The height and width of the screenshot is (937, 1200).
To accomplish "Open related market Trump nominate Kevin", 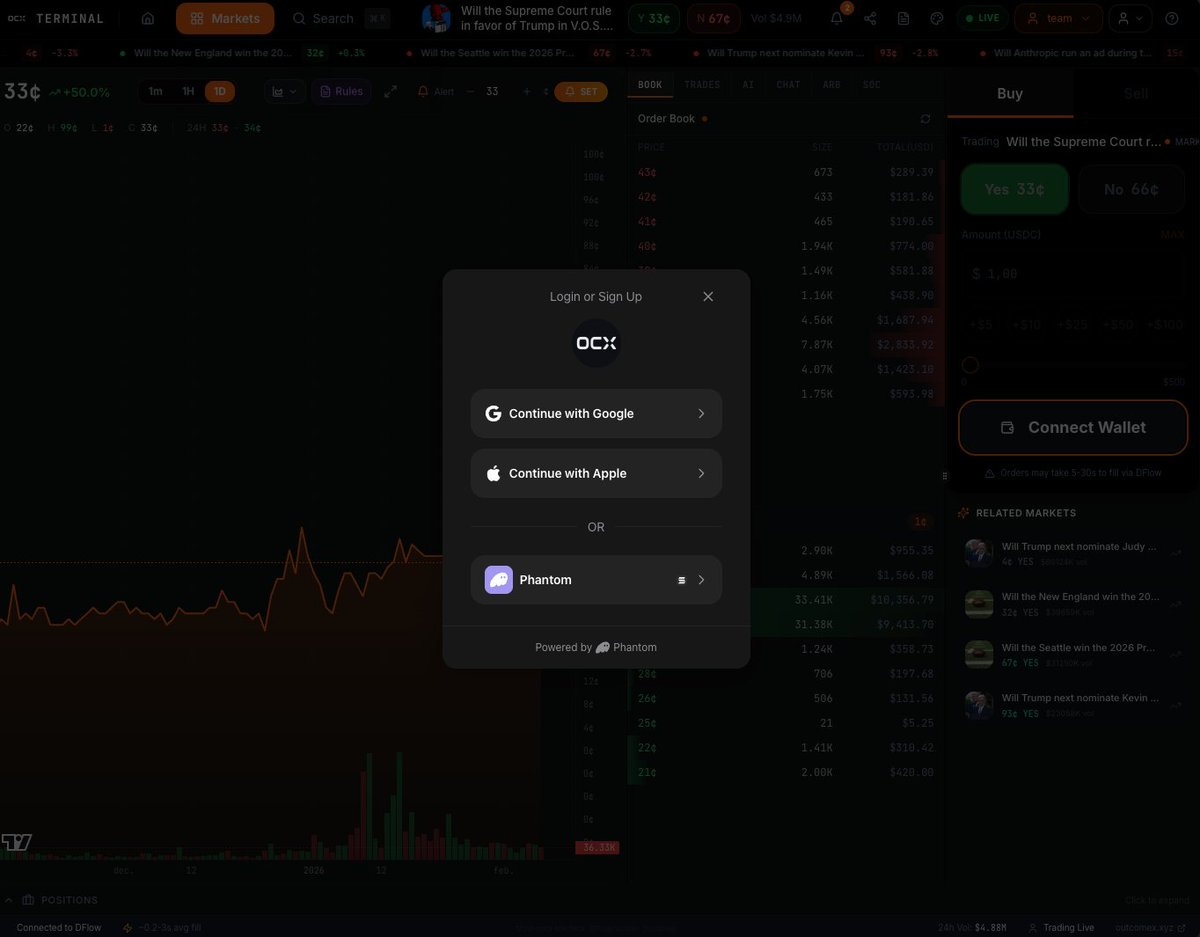I will click(x=1073, y=704).
